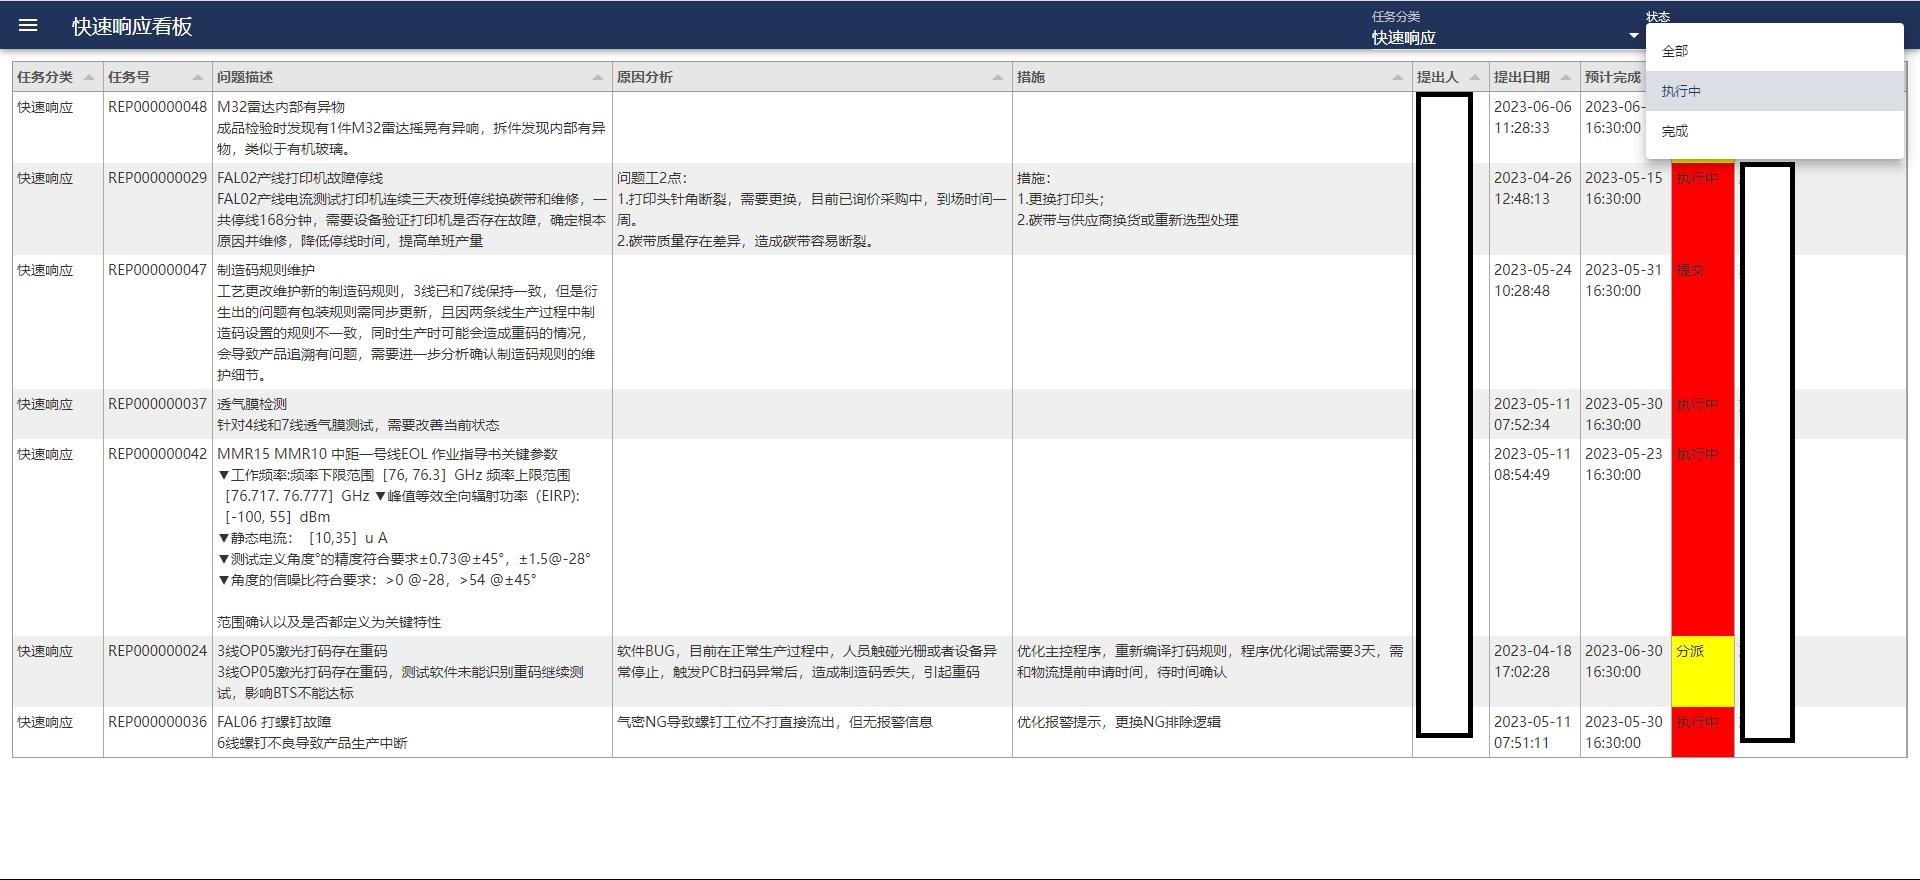This screenshot has width=1920, height=880.
Task: Click the red 提交 status of REP000000047
Action: pos(1702,321)
